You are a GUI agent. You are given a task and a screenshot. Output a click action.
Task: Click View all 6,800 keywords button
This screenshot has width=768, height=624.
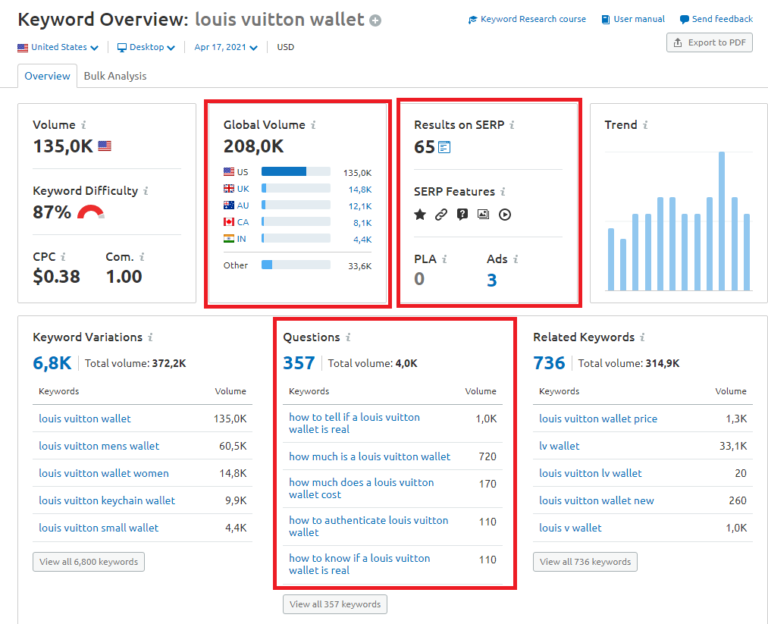(89, 562)
